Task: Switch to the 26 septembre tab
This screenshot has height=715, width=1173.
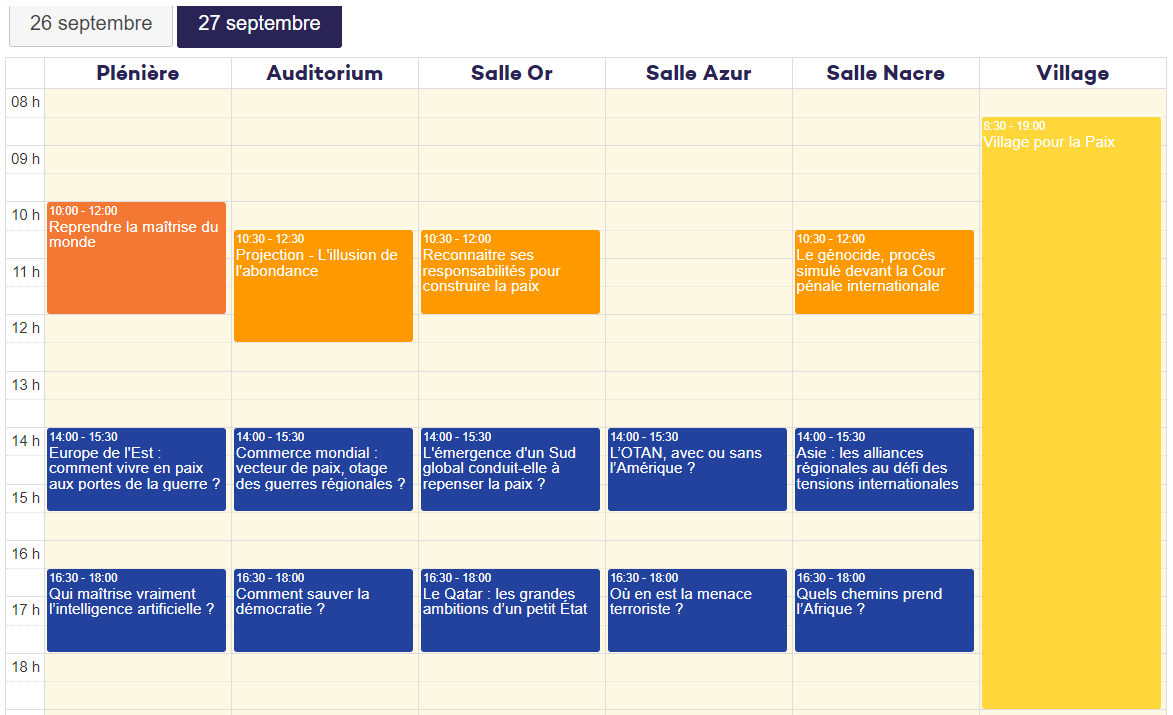Action: 91,24
